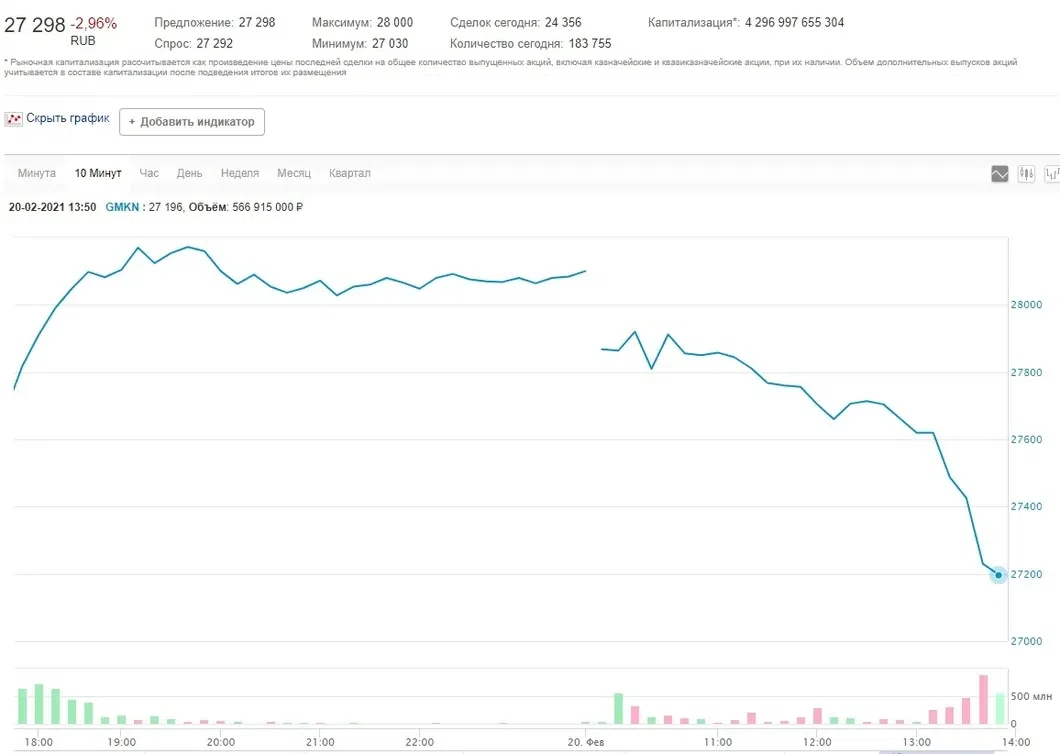Select the line chart type icon
Viewport: 1060px width, 754px height.
coord(1000,174)
